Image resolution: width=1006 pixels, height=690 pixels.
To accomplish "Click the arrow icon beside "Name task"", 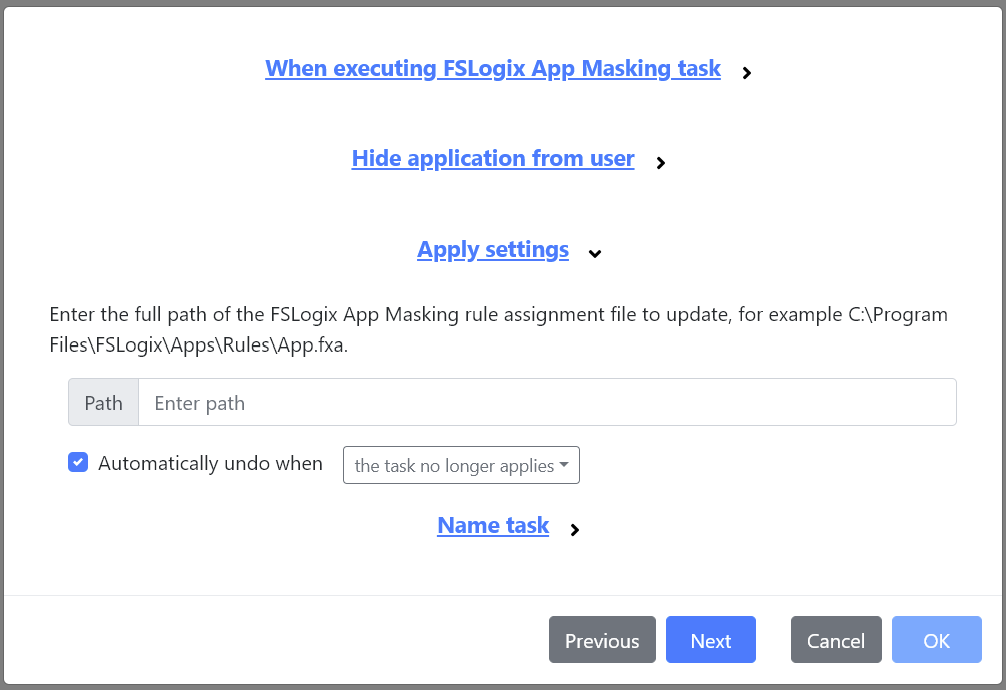I will (574, 530).
